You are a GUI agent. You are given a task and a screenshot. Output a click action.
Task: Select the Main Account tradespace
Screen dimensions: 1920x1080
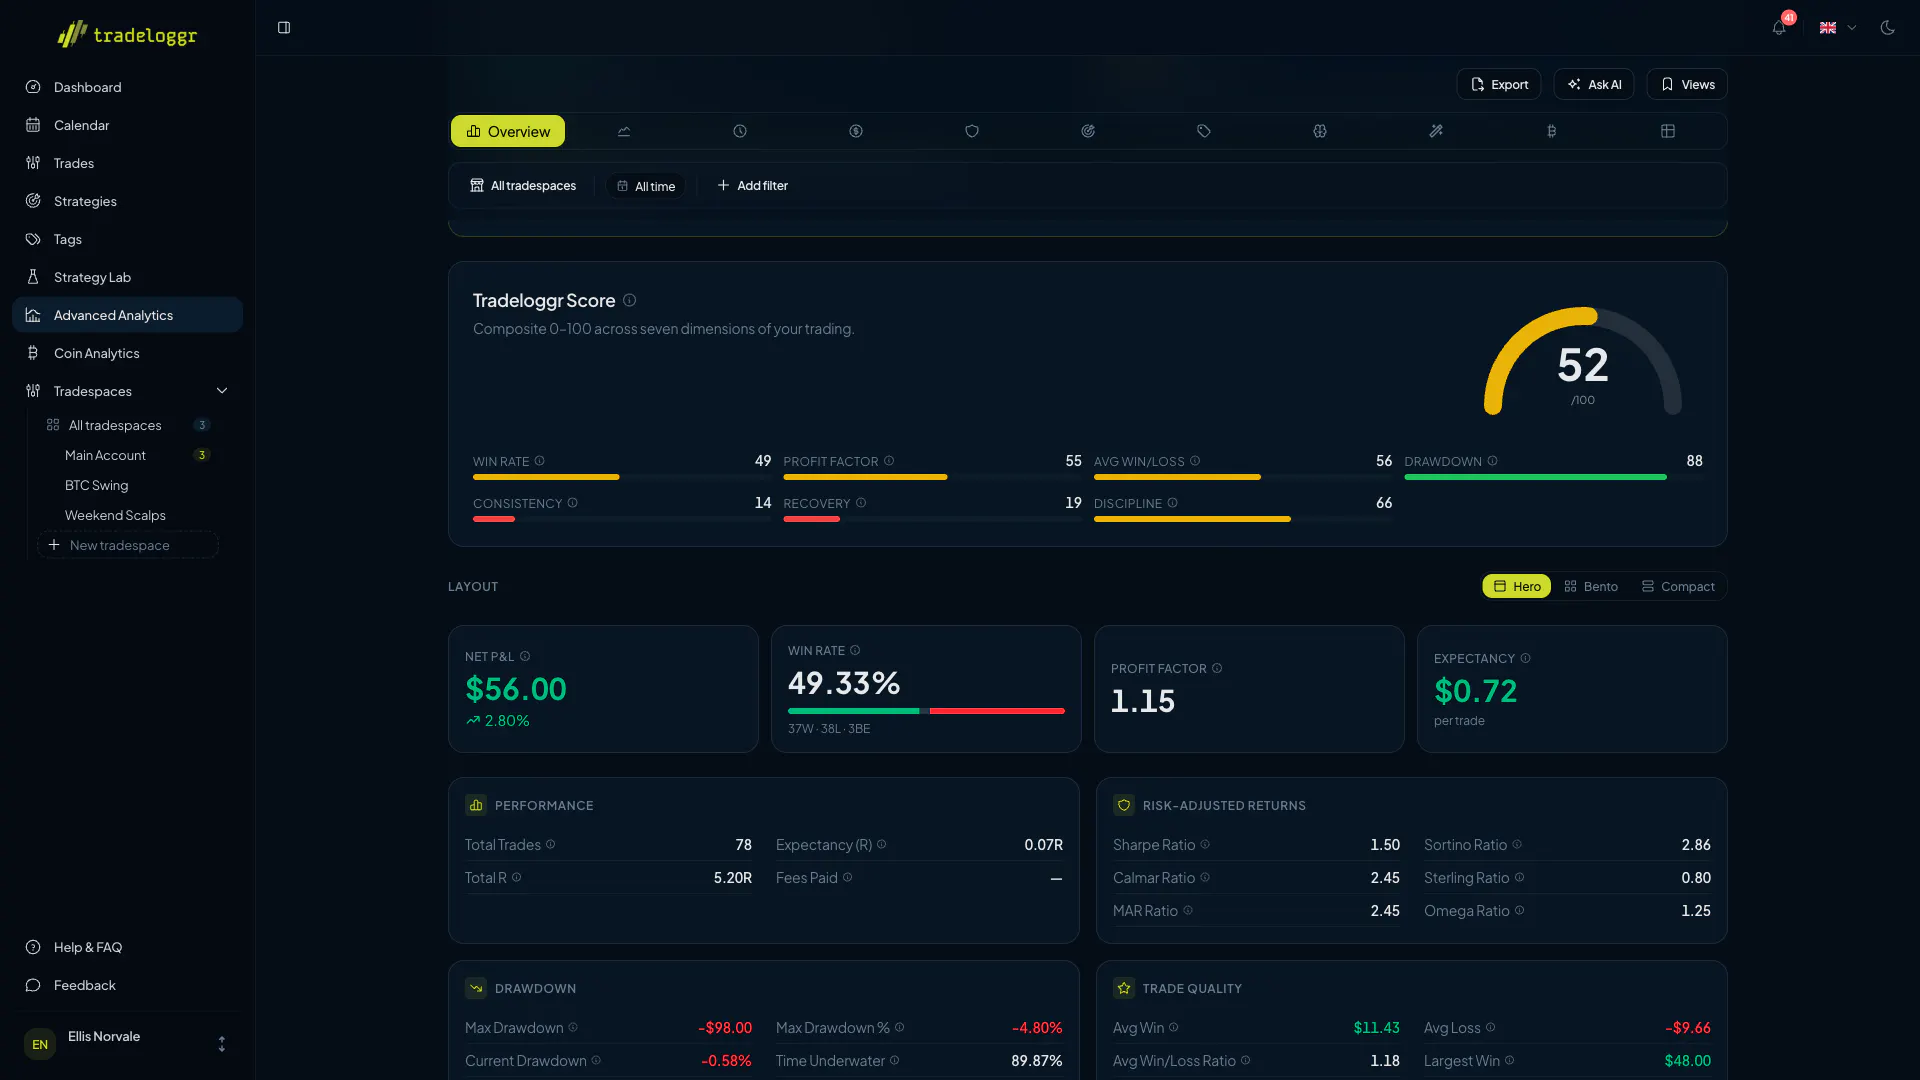click(128, 455)
